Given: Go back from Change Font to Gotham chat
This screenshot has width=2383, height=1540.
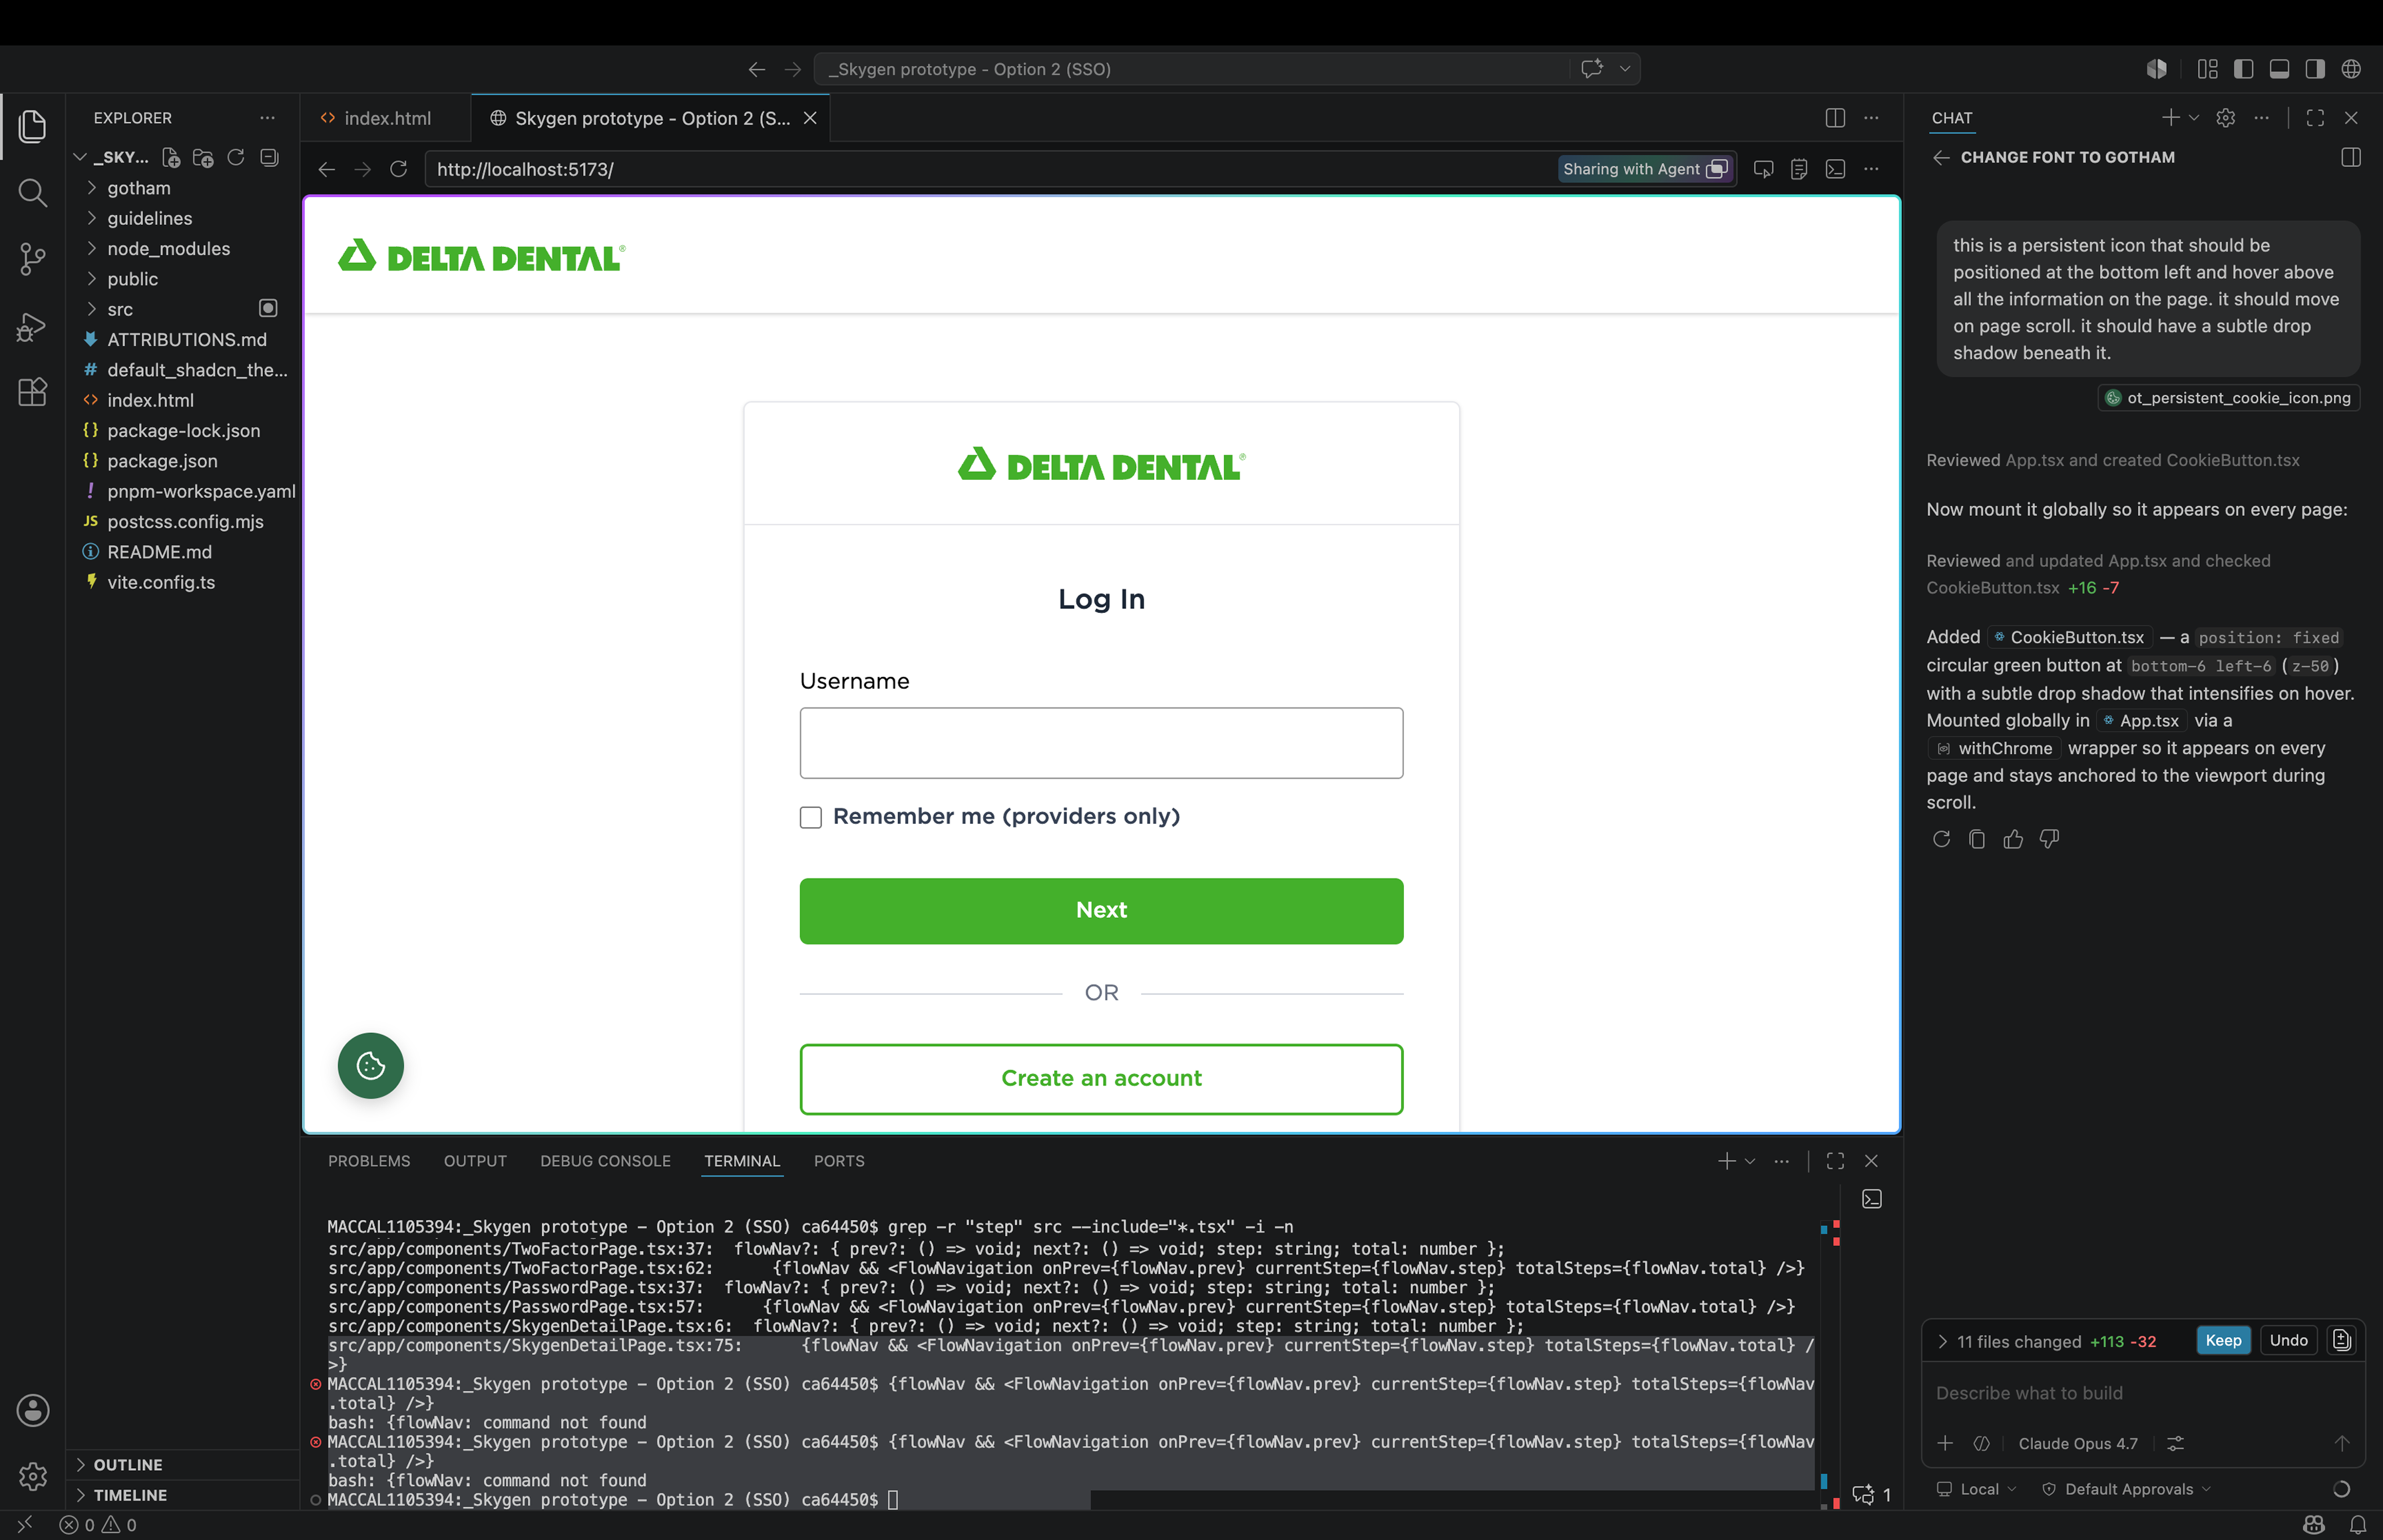Looking at the screenshot, I should point(1941,157).
